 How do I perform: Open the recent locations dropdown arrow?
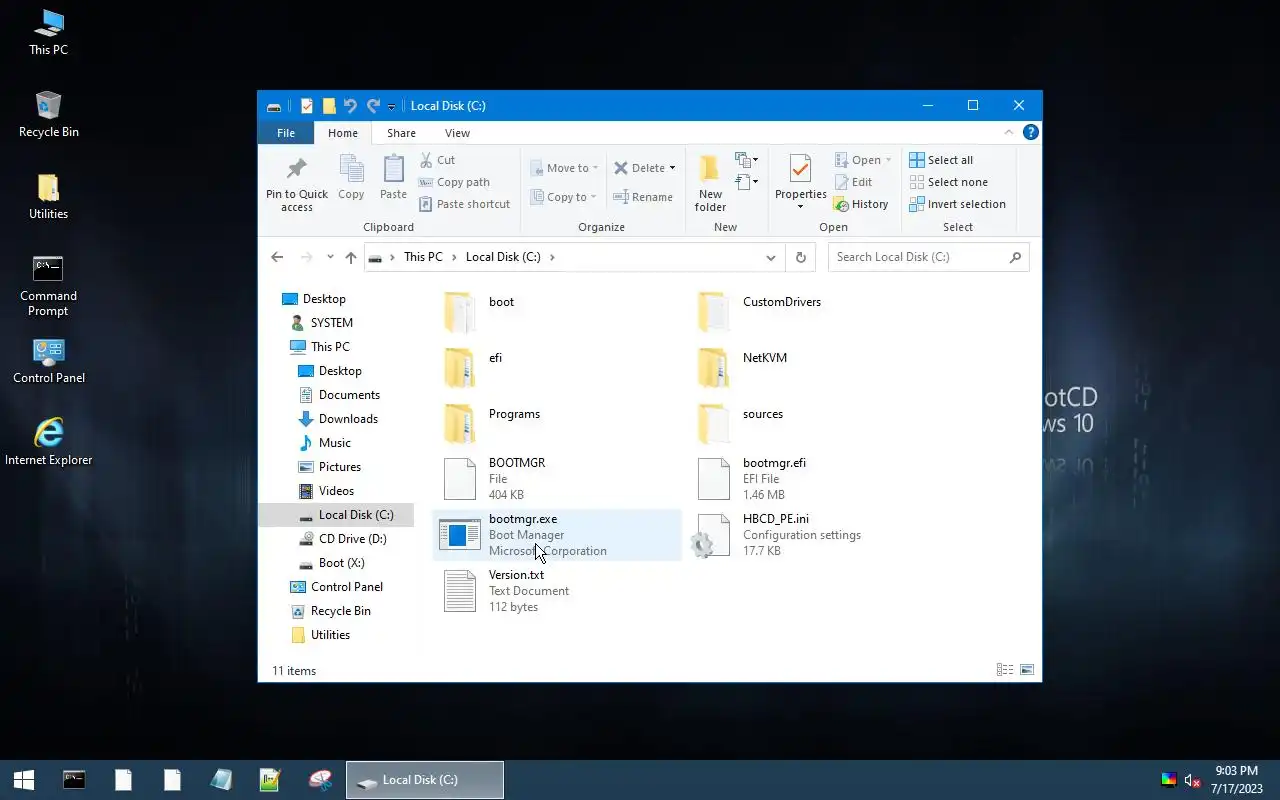coord(330,257)
